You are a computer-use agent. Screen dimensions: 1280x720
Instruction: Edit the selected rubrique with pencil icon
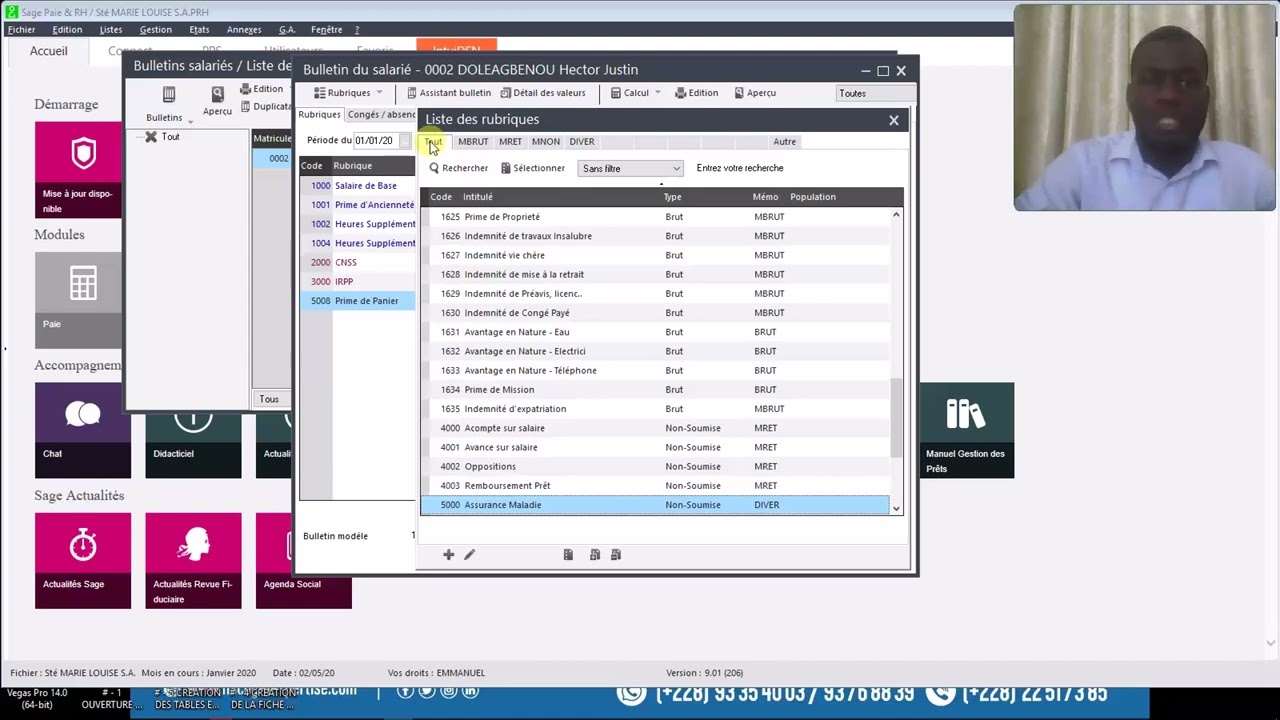(x=469, y=555)
